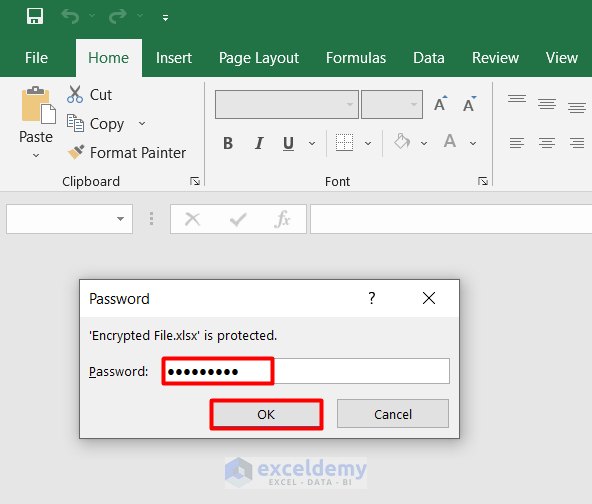Open the View tab

tap(561, 58)
